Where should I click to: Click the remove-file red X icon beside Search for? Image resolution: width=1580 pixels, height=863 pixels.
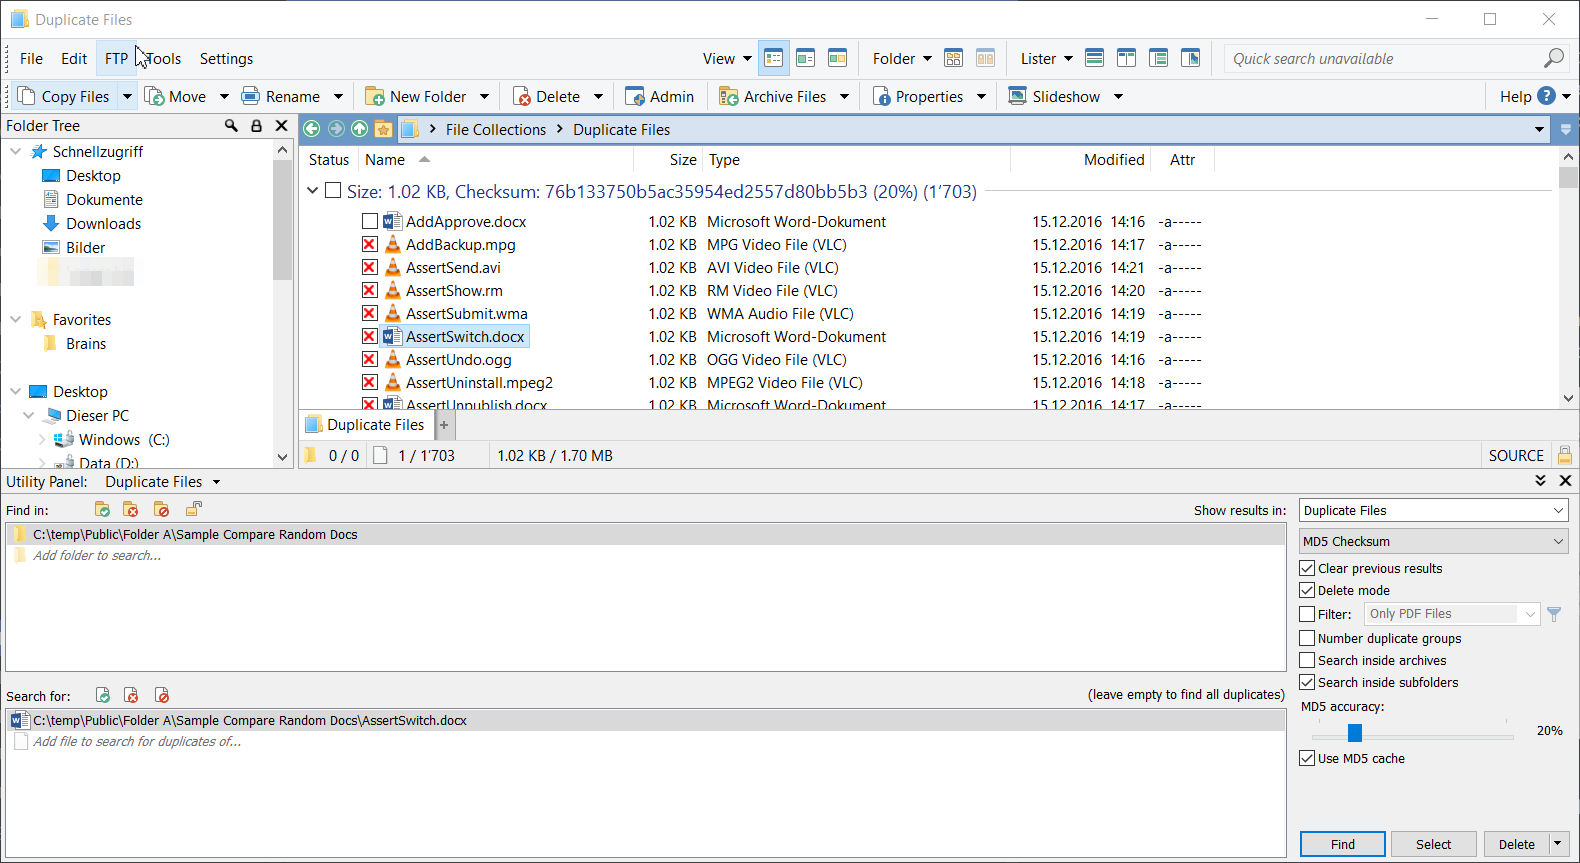click(x=131, y=695)
